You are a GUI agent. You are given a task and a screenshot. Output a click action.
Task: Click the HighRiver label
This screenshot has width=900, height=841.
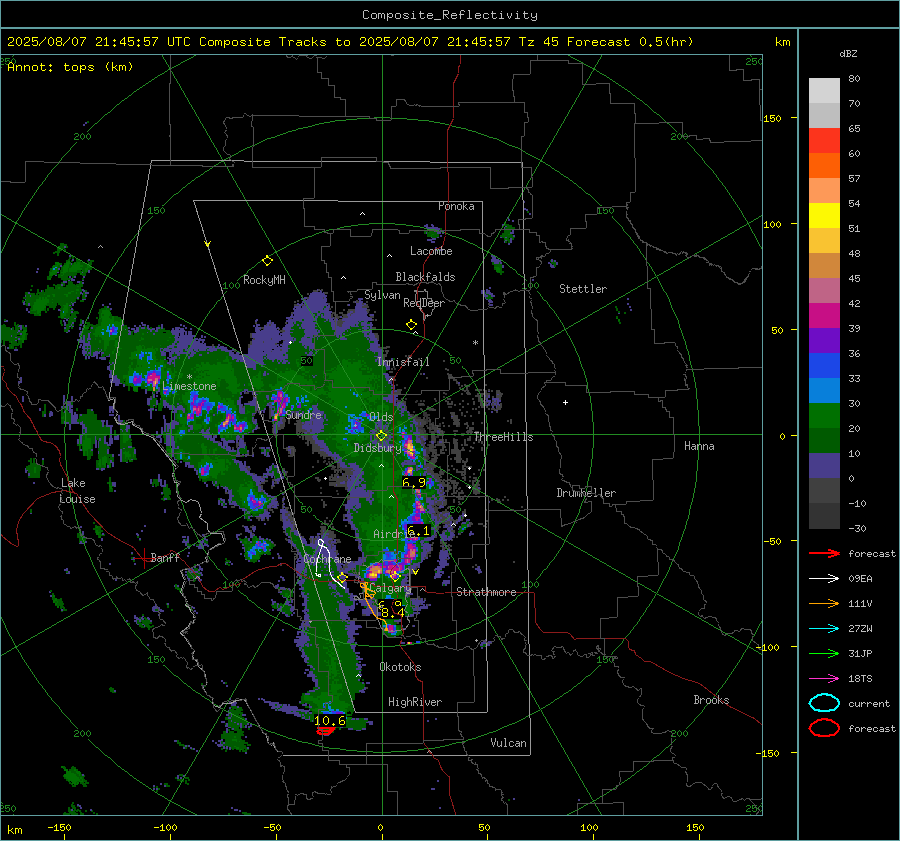coord(415,702)
